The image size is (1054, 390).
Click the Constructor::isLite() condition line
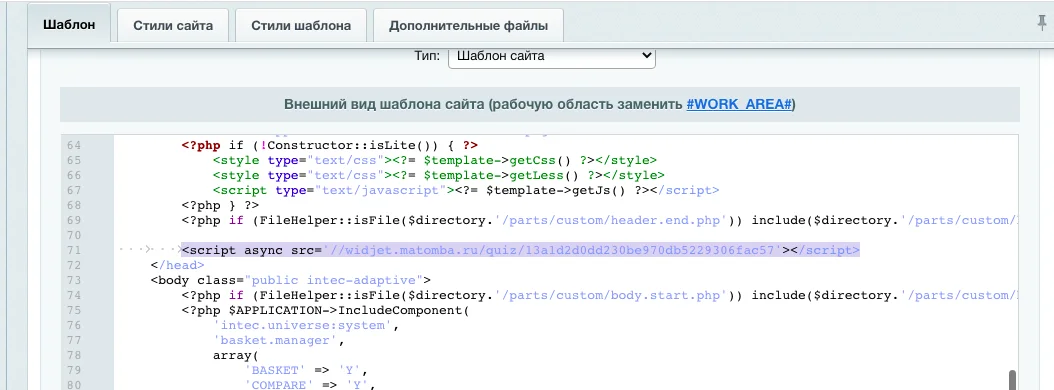click(x=329, y=145)
